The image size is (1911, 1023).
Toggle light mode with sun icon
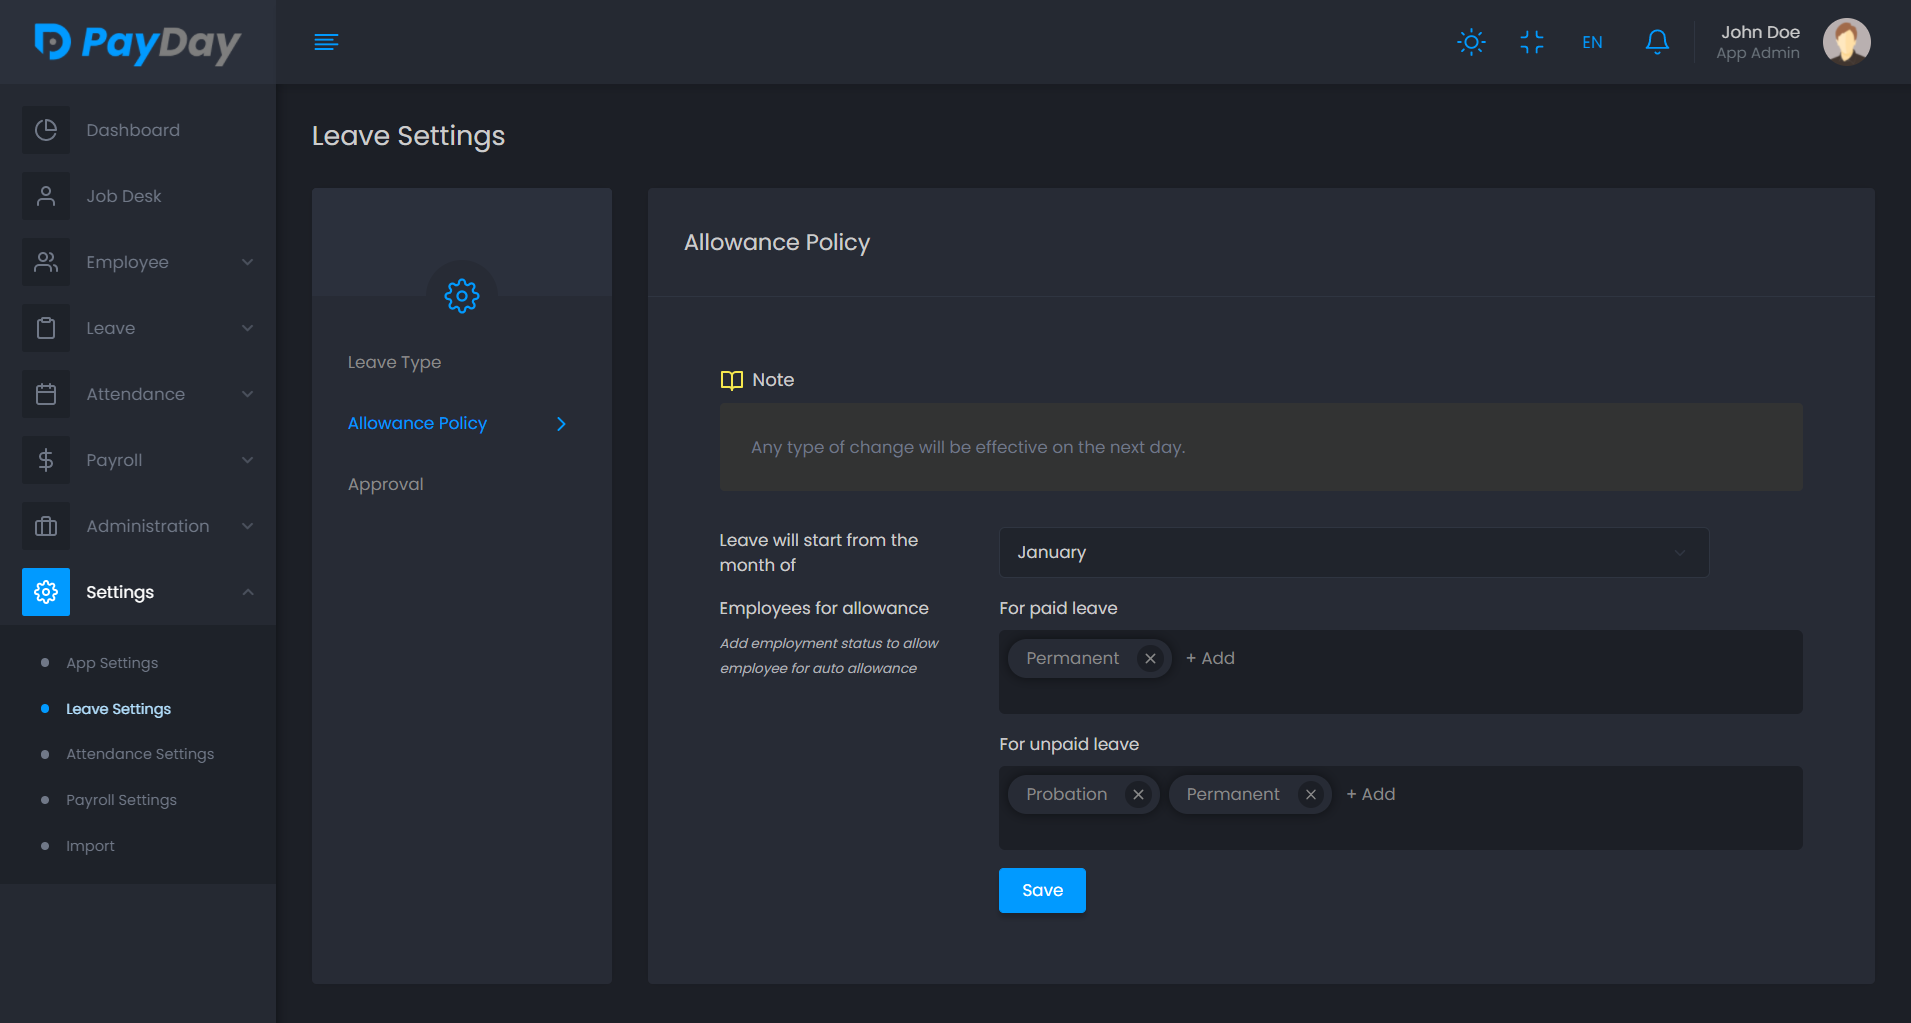(1471, 42)
